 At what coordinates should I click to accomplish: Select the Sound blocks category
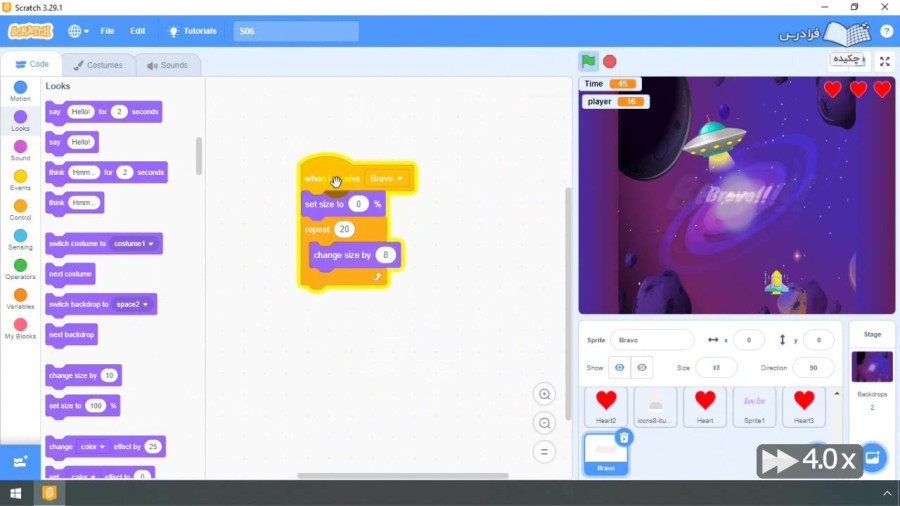coord(20,151)
